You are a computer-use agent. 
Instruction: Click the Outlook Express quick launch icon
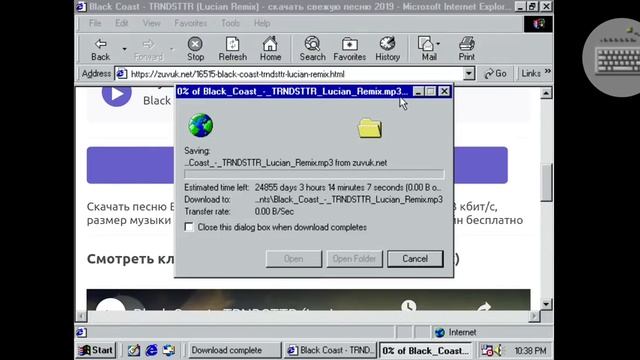tap(169, 350)
